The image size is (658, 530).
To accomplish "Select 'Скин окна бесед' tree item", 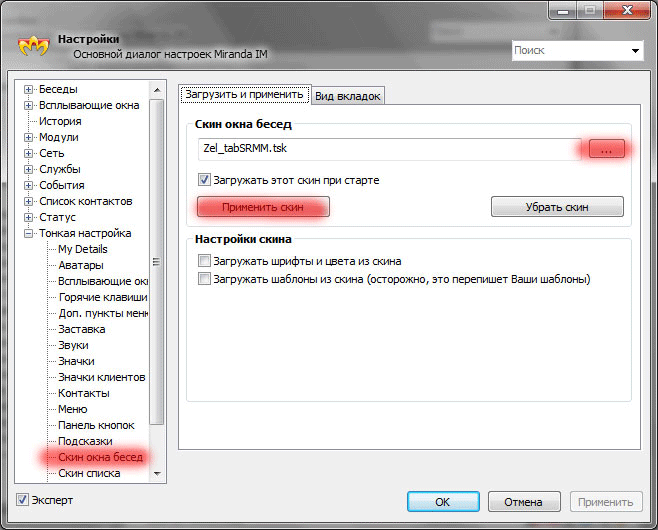I will click(x=101, y=457).
